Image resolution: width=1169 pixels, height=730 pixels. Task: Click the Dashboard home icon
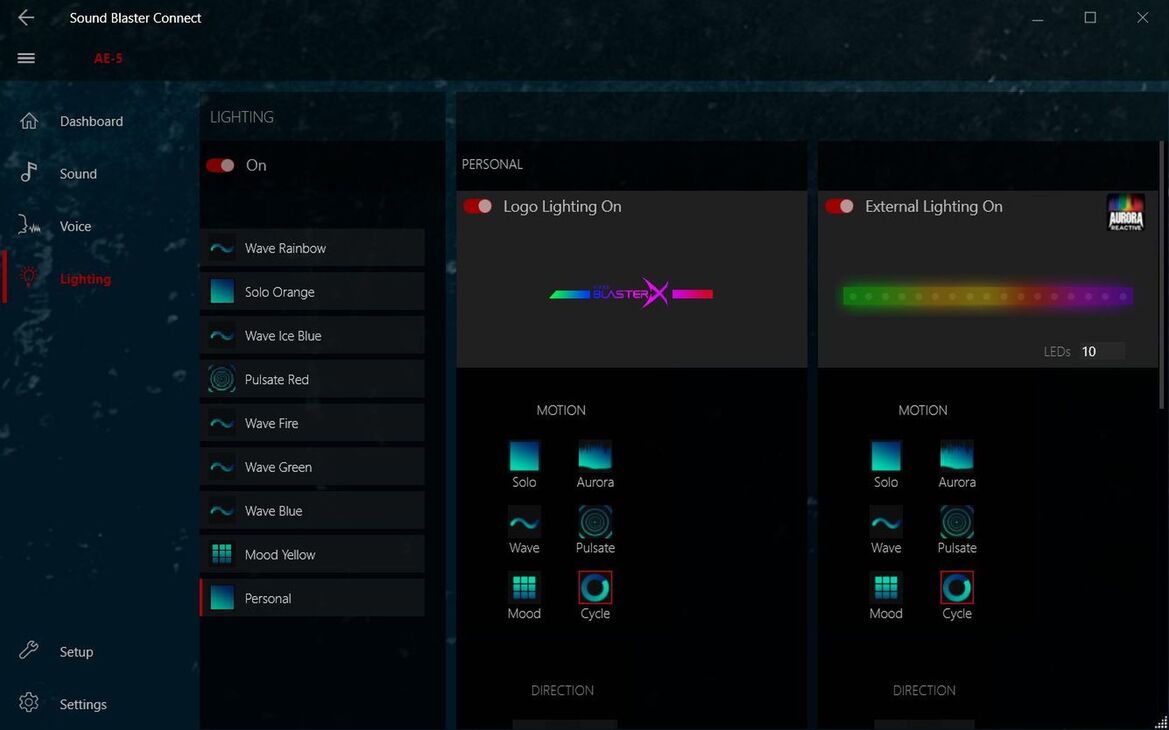[x=28, y=121]
